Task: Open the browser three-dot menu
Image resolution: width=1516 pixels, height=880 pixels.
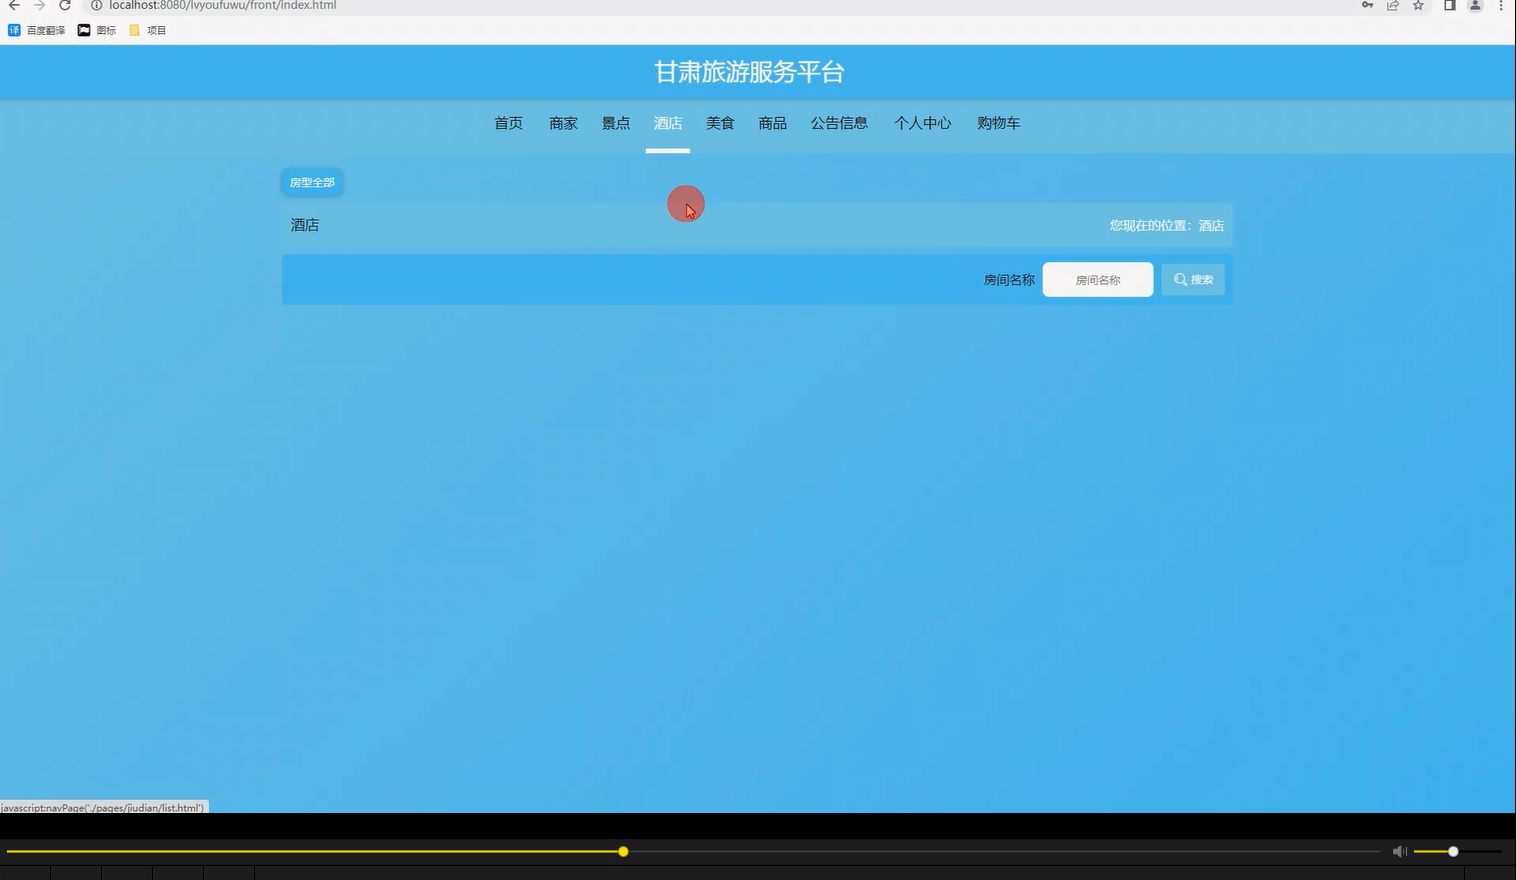Action: pyautogui.click(x=1501, y=6)
